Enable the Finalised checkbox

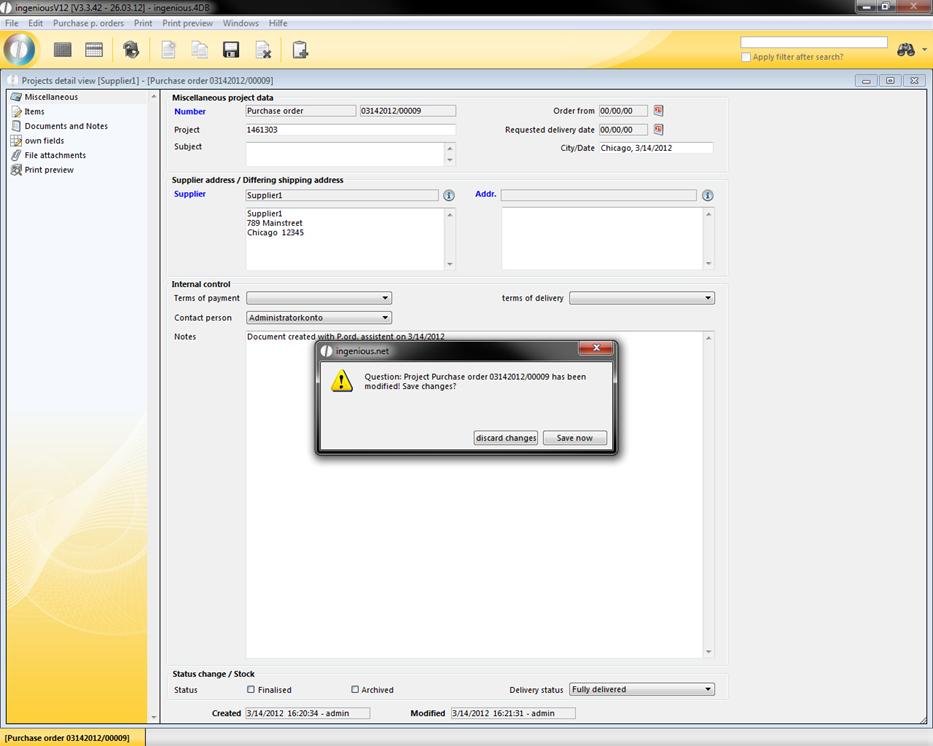pyautogui.click(x=251, y=689)
